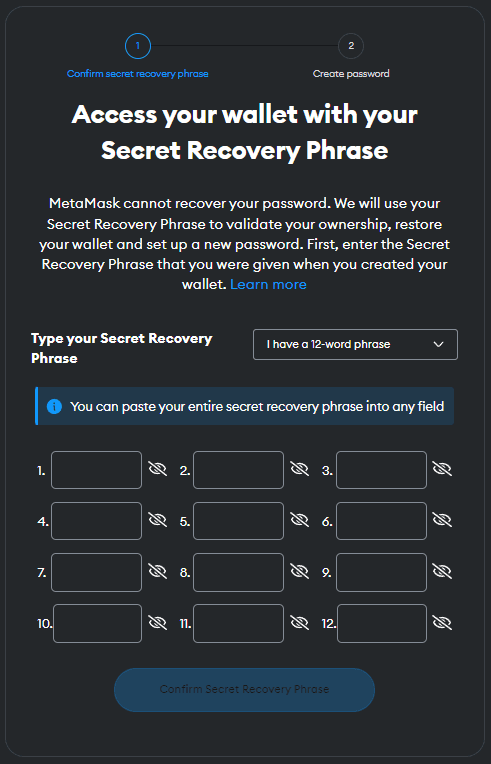Select the first word input field
Viewport: 491px width, 764px height.
[96, 470]
